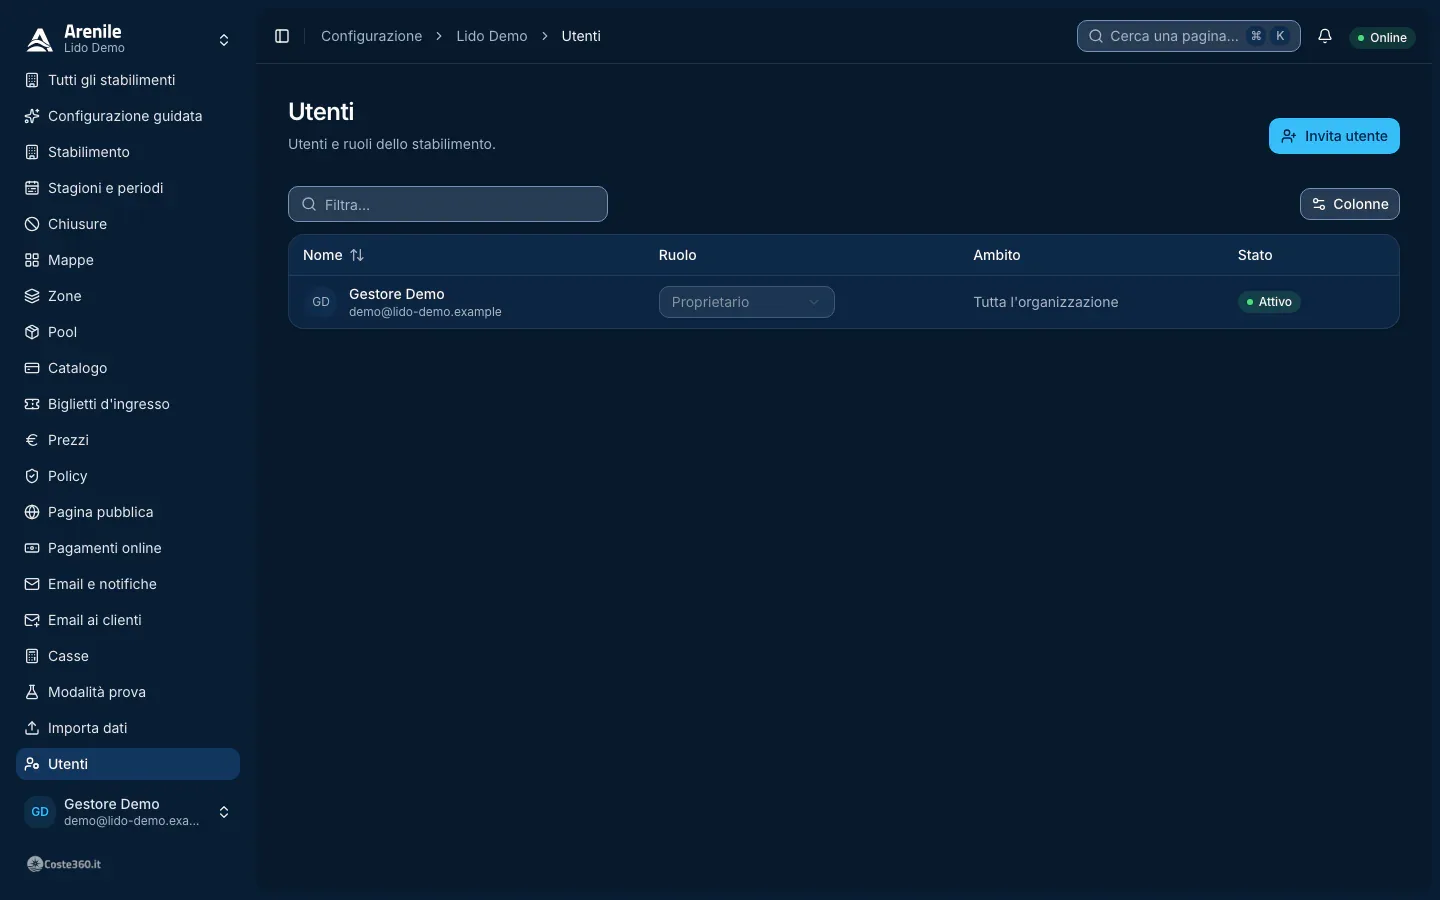
Task: Click Tutta l'organizzazione cell
Action: (x=1045, y=302)
